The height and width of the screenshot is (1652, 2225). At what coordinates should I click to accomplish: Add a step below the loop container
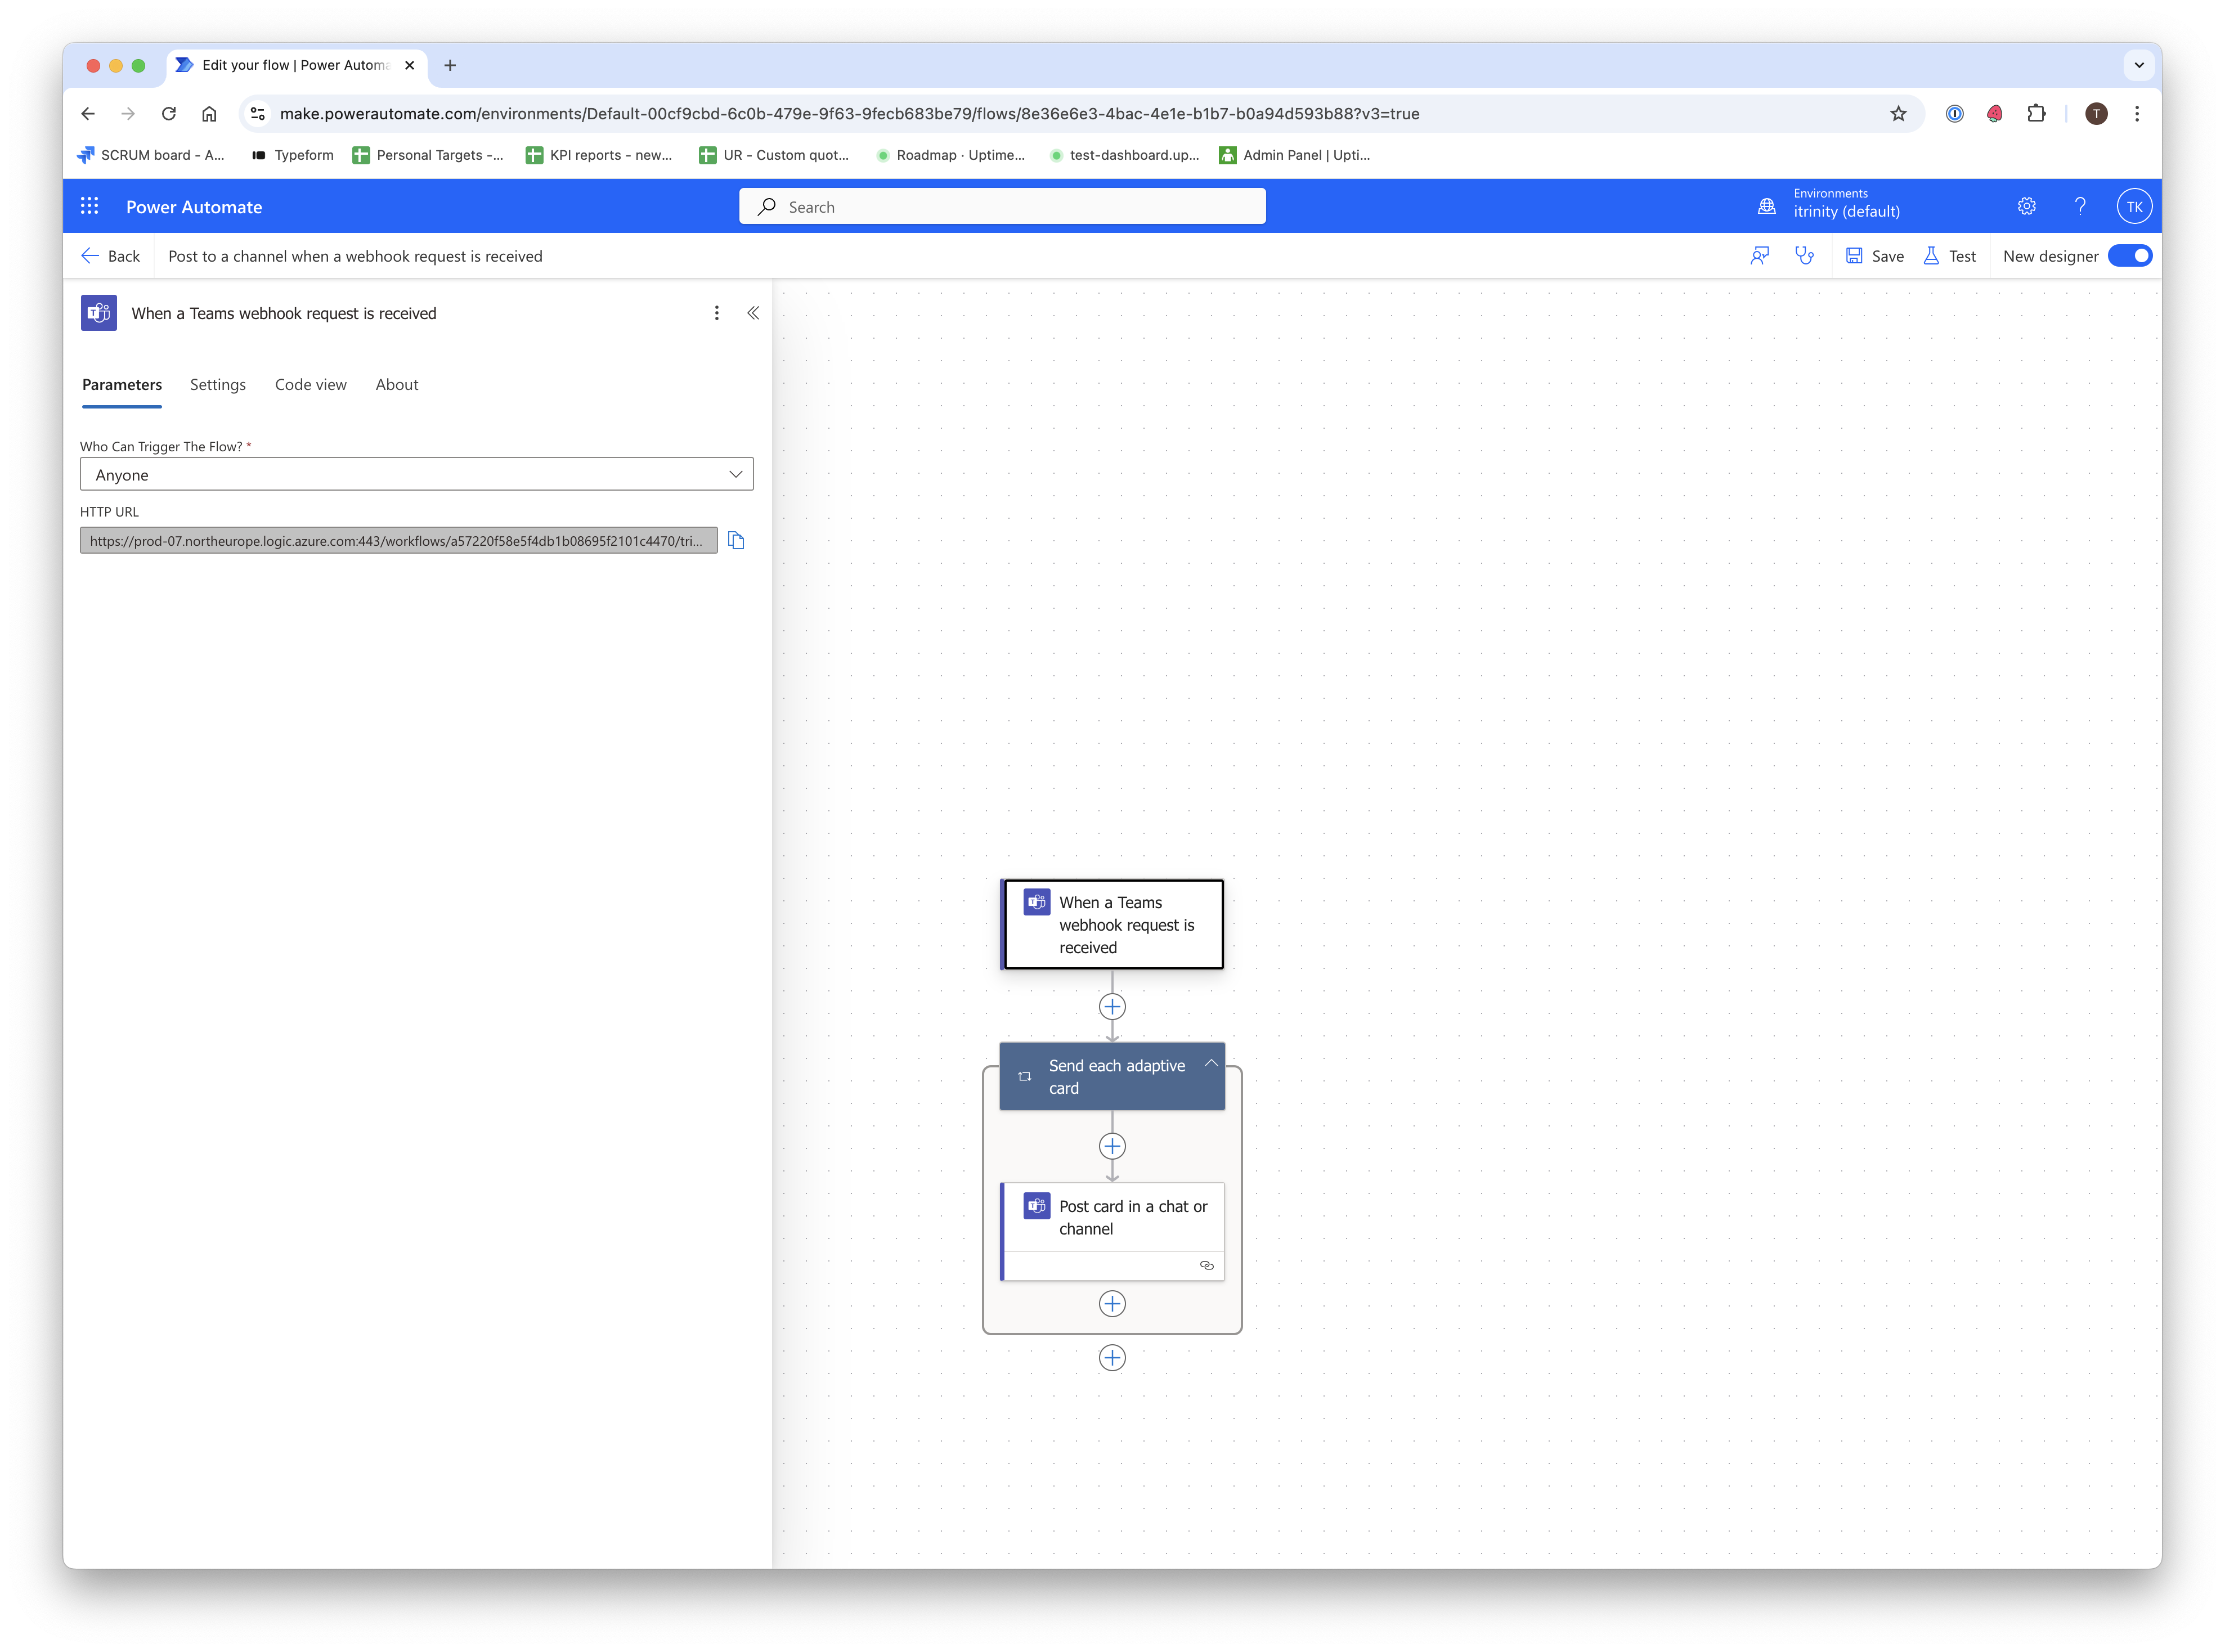click(1112, 1357)
